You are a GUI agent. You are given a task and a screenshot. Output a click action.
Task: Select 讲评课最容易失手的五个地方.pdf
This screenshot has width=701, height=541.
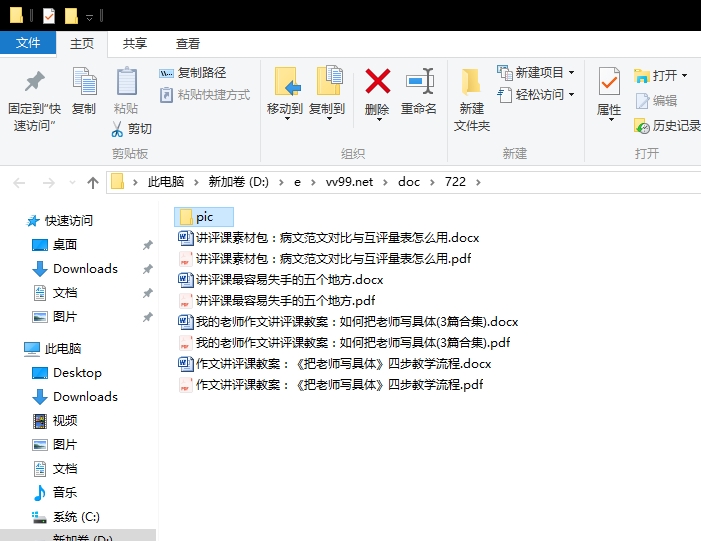coord(277,301)
